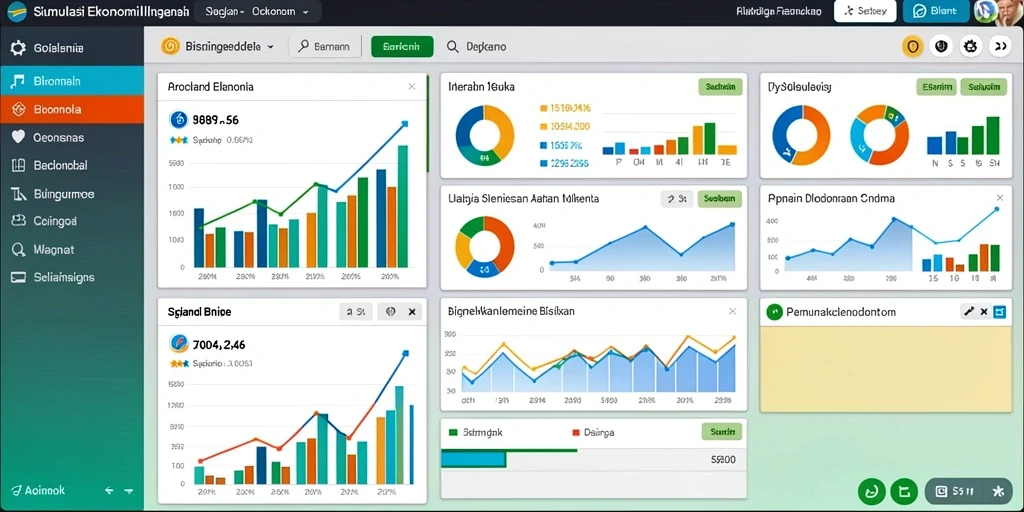Click the bug-shaped icon in top toolbar
The image size is (1024, 512).
[970, 46]
